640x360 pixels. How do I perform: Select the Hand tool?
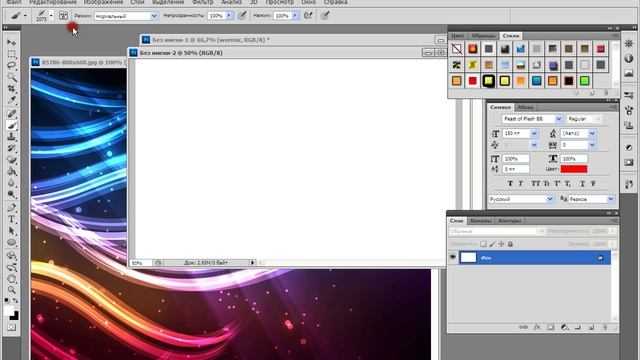click(11, 279)
